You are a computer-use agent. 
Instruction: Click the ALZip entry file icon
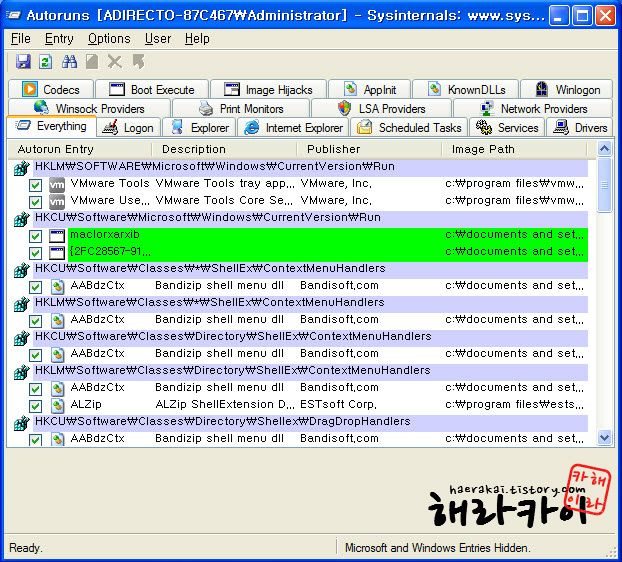pyautogui.click(x=58, y=405)
